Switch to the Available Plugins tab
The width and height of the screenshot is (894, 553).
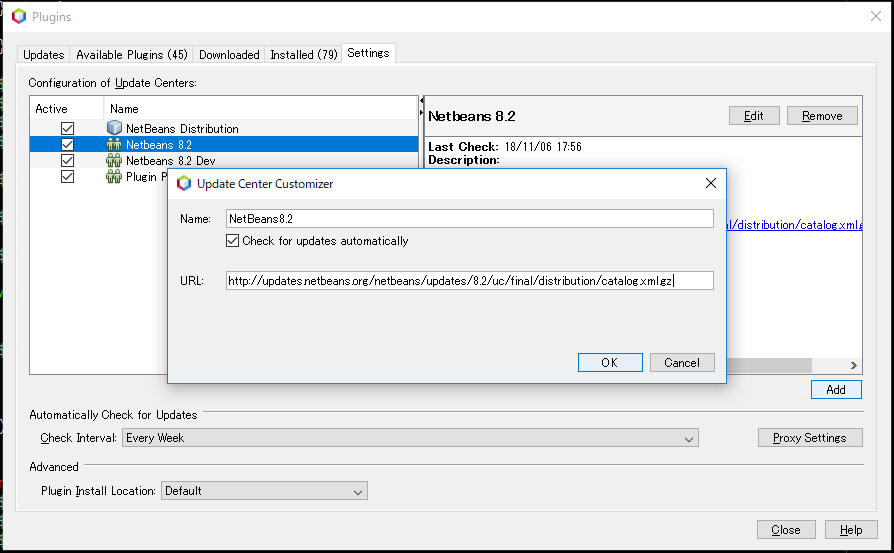(132, 55)
